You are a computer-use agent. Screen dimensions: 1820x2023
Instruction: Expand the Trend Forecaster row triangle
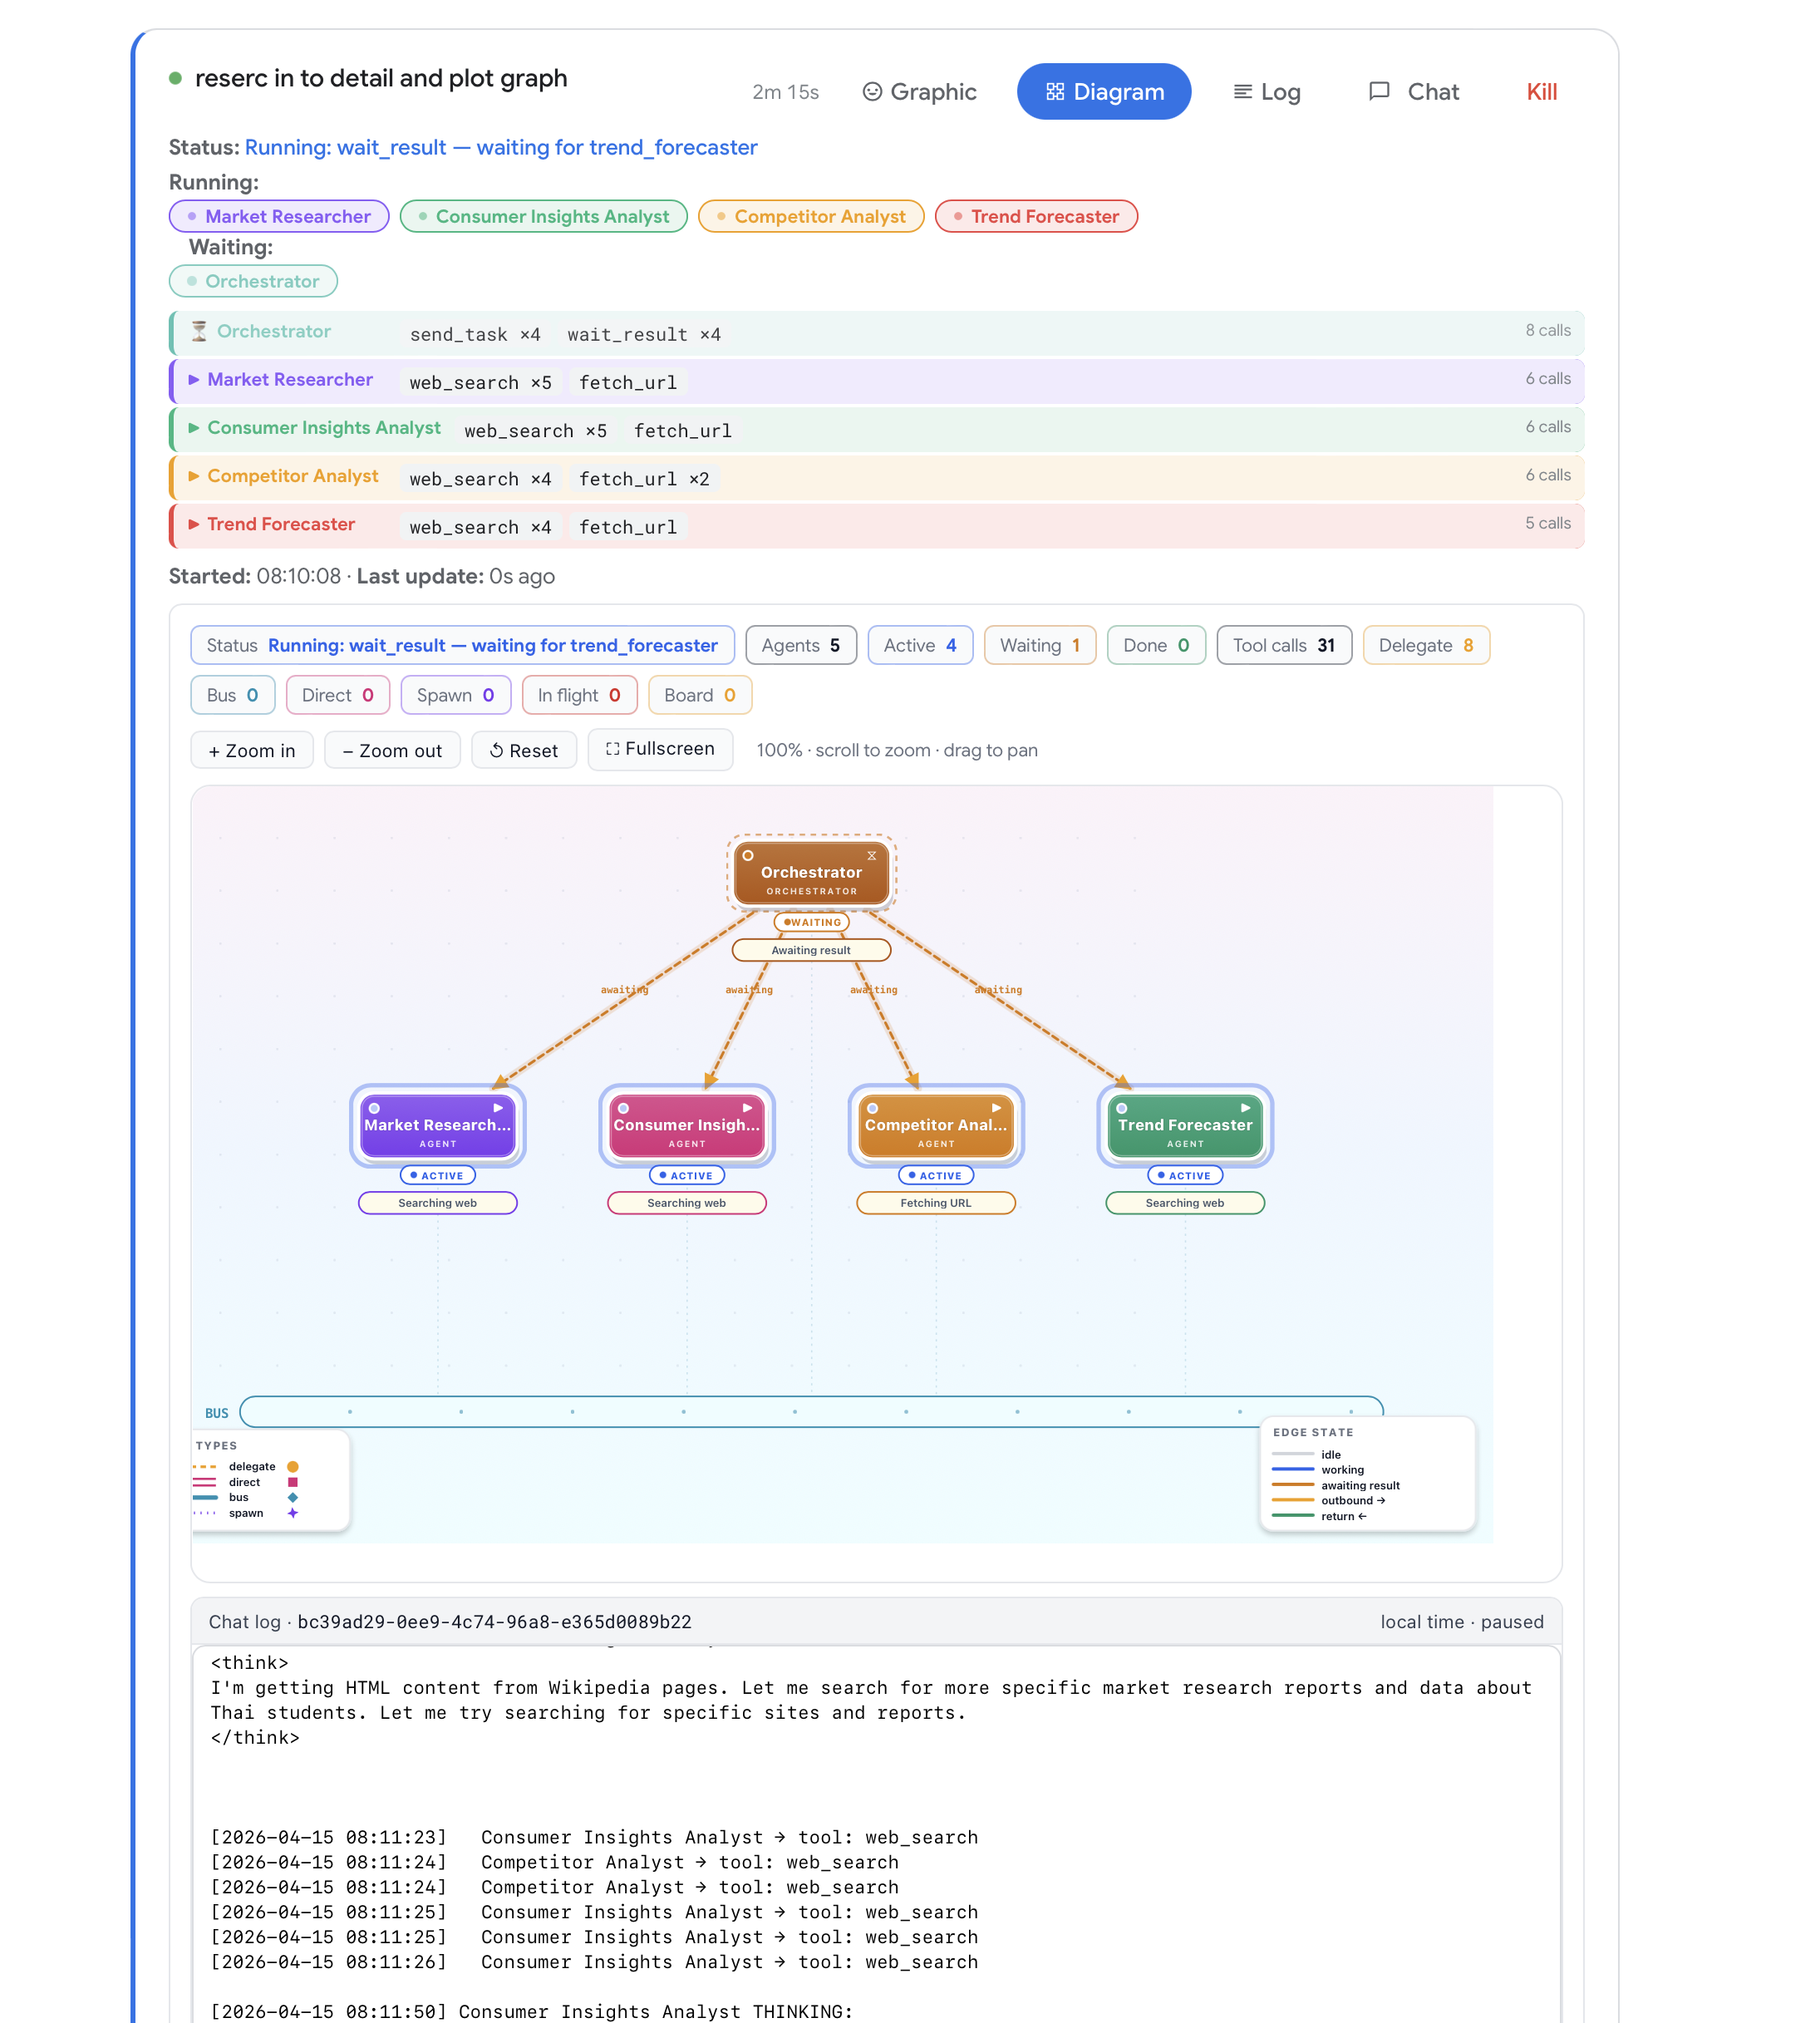pyautogui.click(x=194, y=524)
